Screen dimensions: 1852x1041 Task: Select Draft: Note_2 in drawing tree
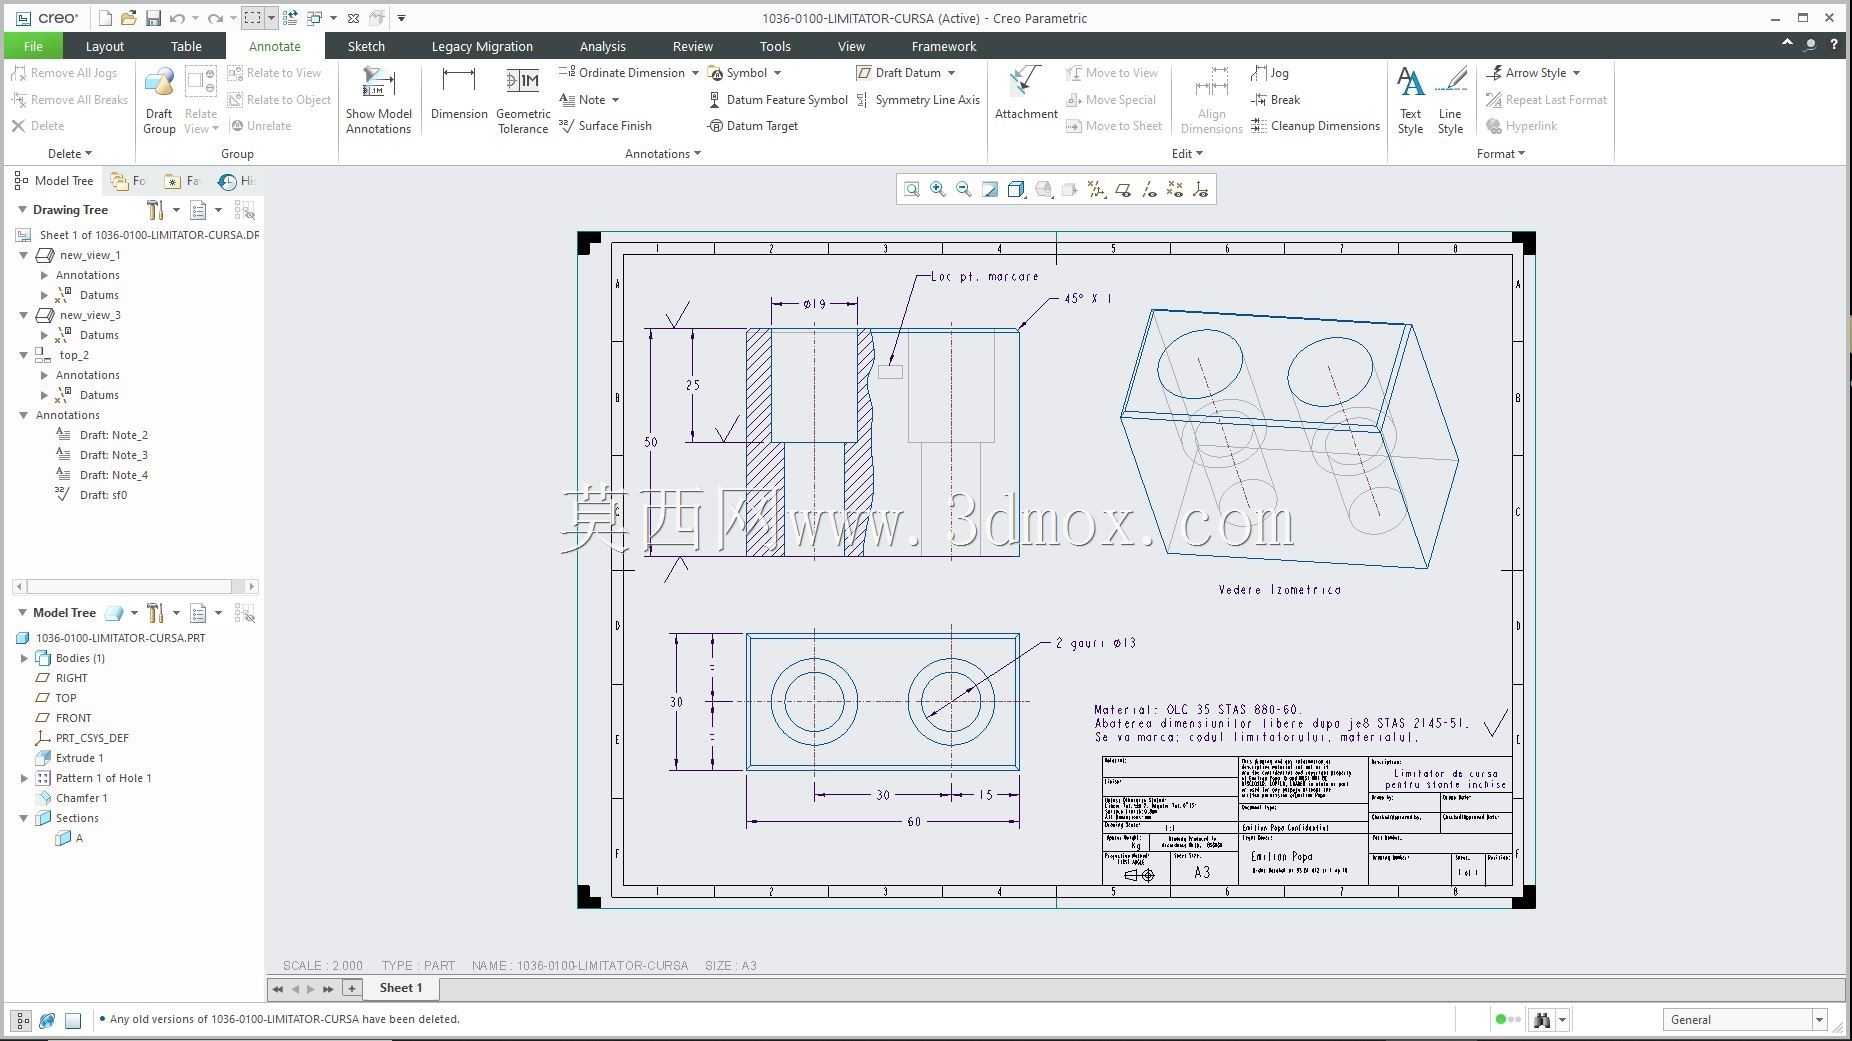(x=113, y=435)
